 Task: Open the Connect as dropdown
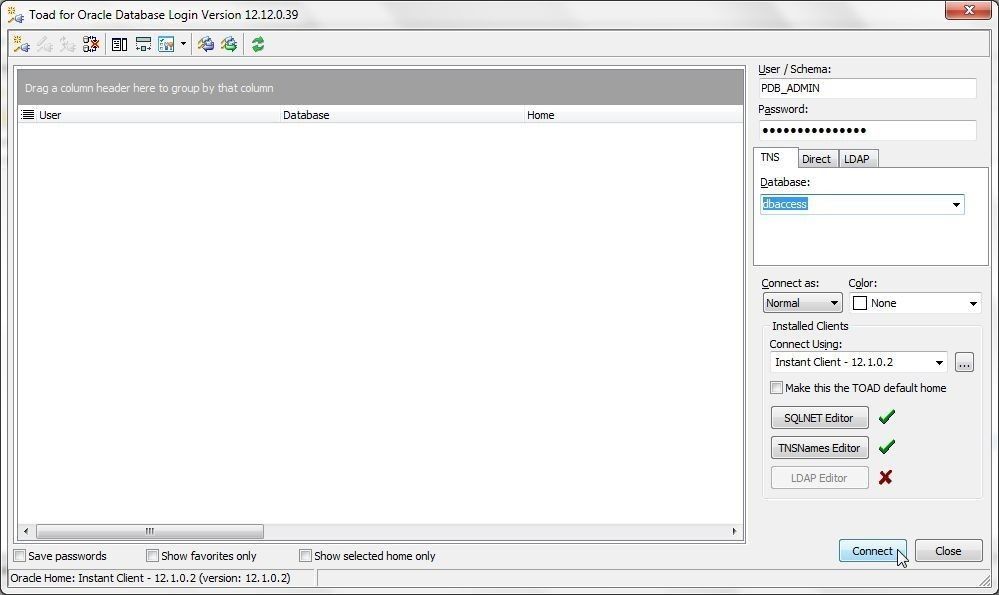coord(802,303)
